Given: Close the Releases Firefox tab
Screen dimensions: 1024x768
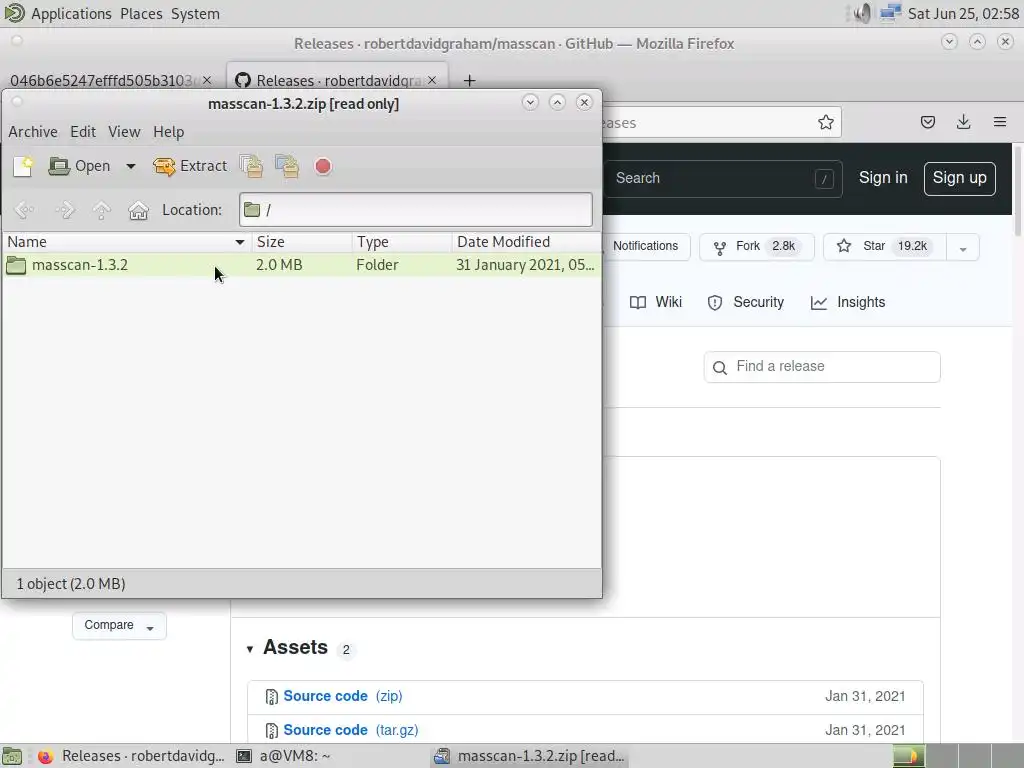Looking at the screenshot, I should tap(432, 80).
